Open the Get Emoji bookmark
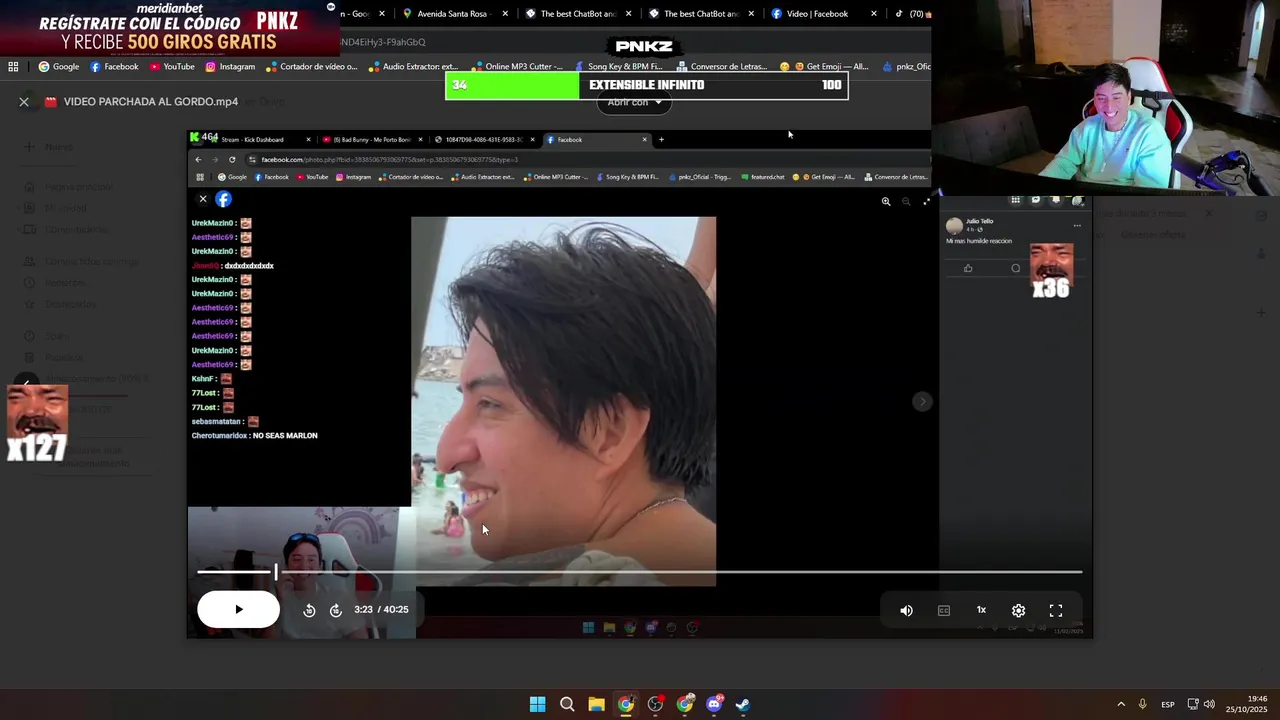 [x=825, y=67]
